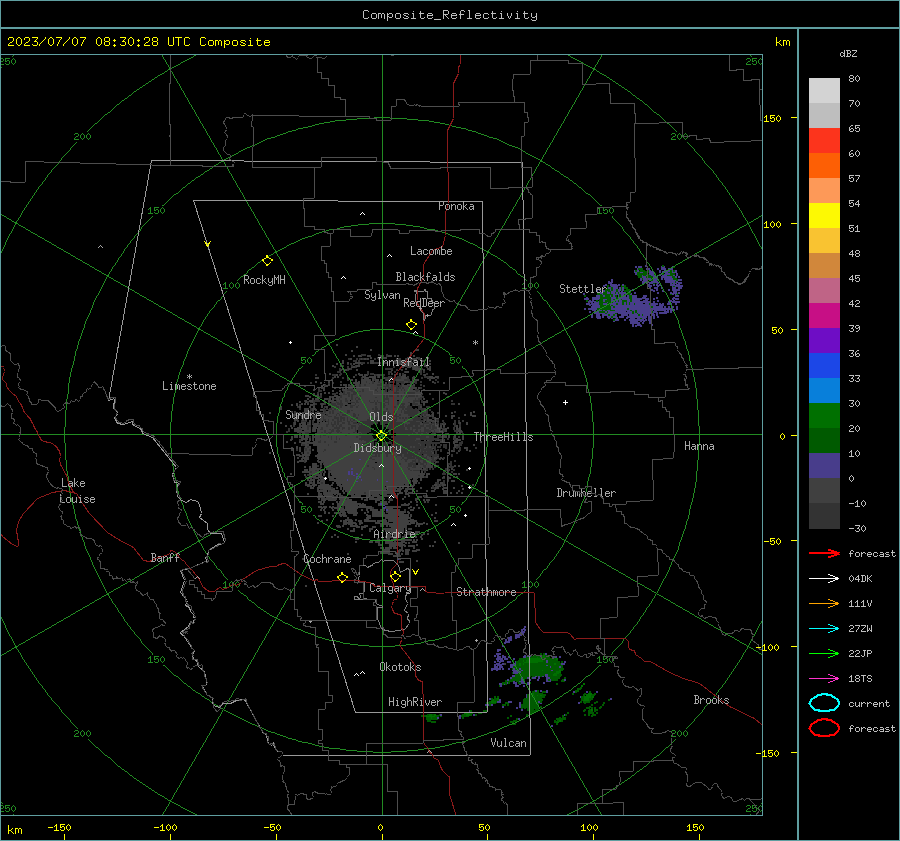Click the Strathmore city label

point(486,592)
